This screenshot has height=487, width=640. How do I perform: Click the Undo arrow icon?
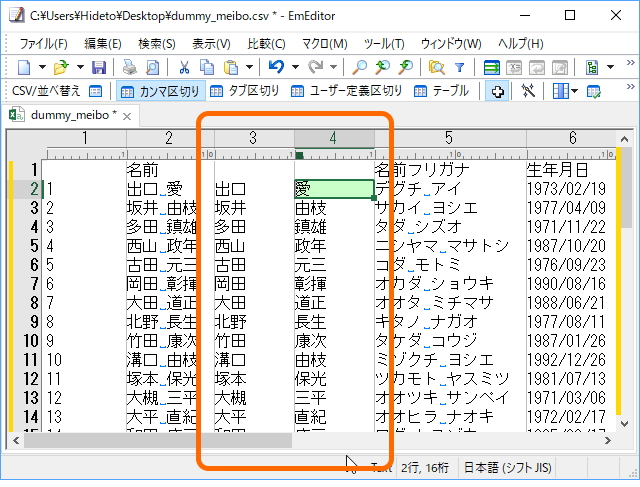tap(276, 67)
